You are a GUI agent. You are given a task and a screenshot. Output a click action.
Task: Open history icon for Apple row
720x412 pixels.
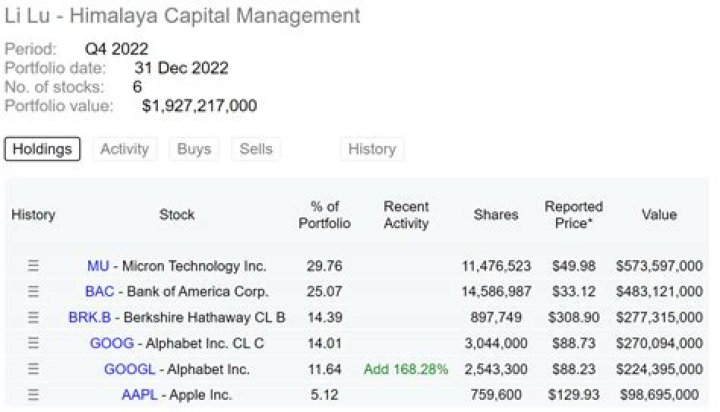tap(33, 395)
